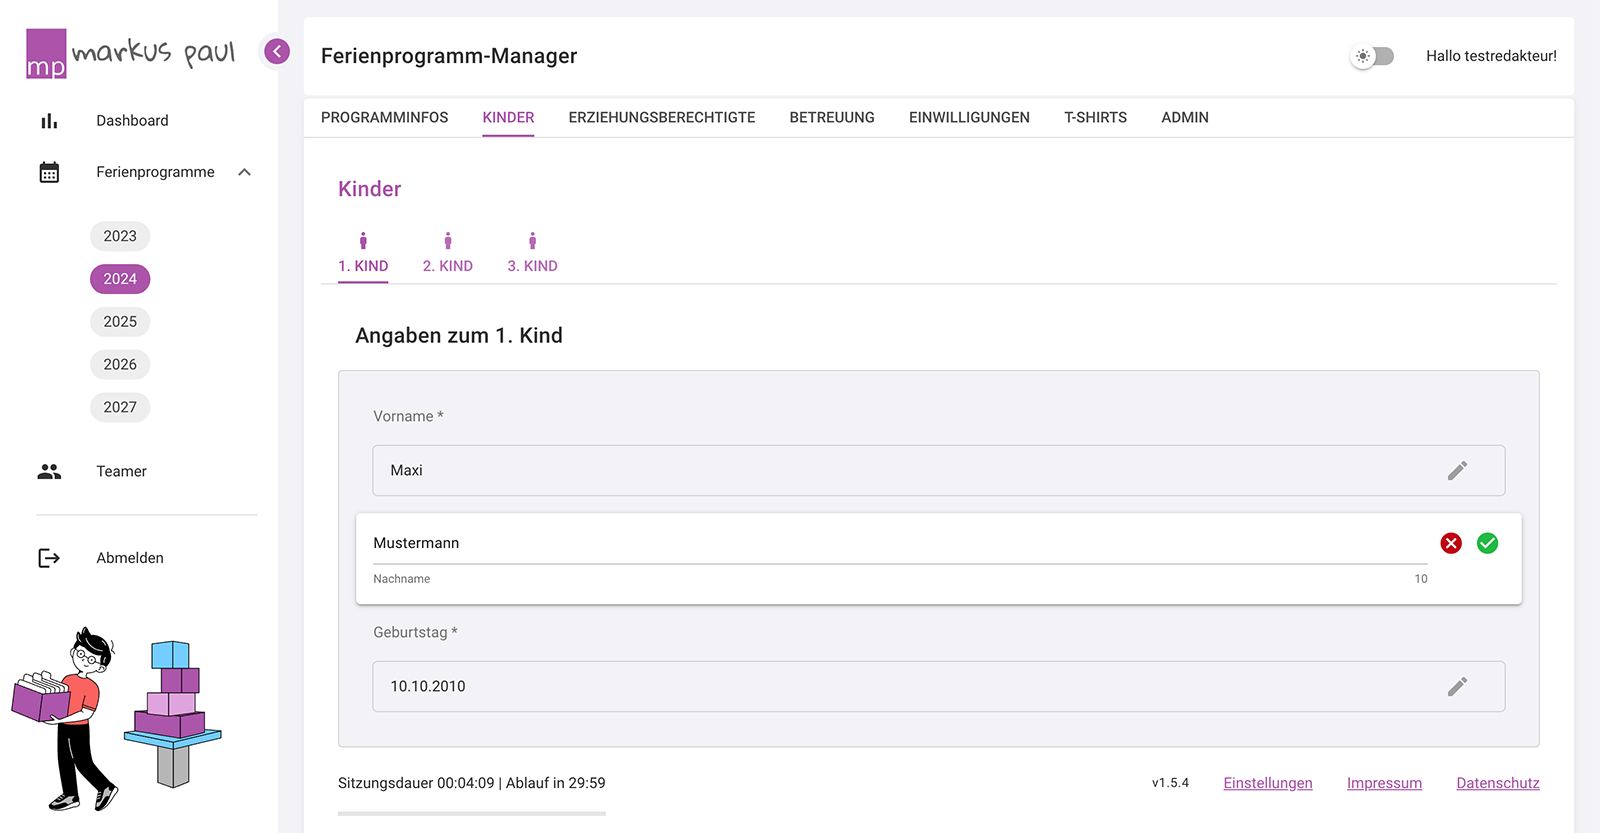Image resolution: width=1600 pixels, height=833 pixels.
Task: Select the 2024 year chip
Action: point(120,279)
